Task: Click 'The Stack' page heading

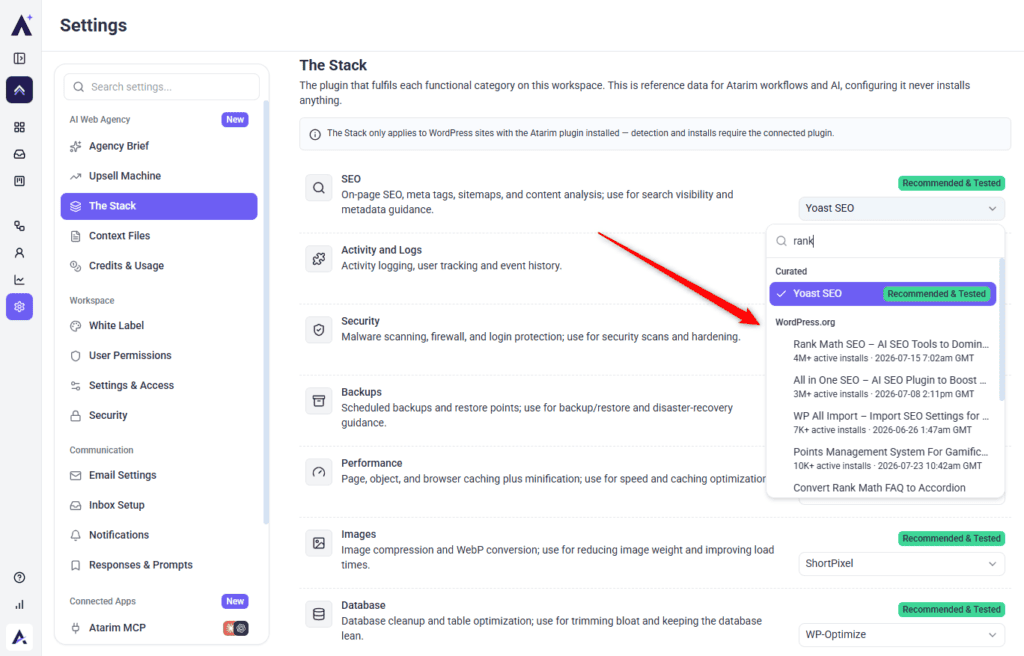Action: coord(333,65)
